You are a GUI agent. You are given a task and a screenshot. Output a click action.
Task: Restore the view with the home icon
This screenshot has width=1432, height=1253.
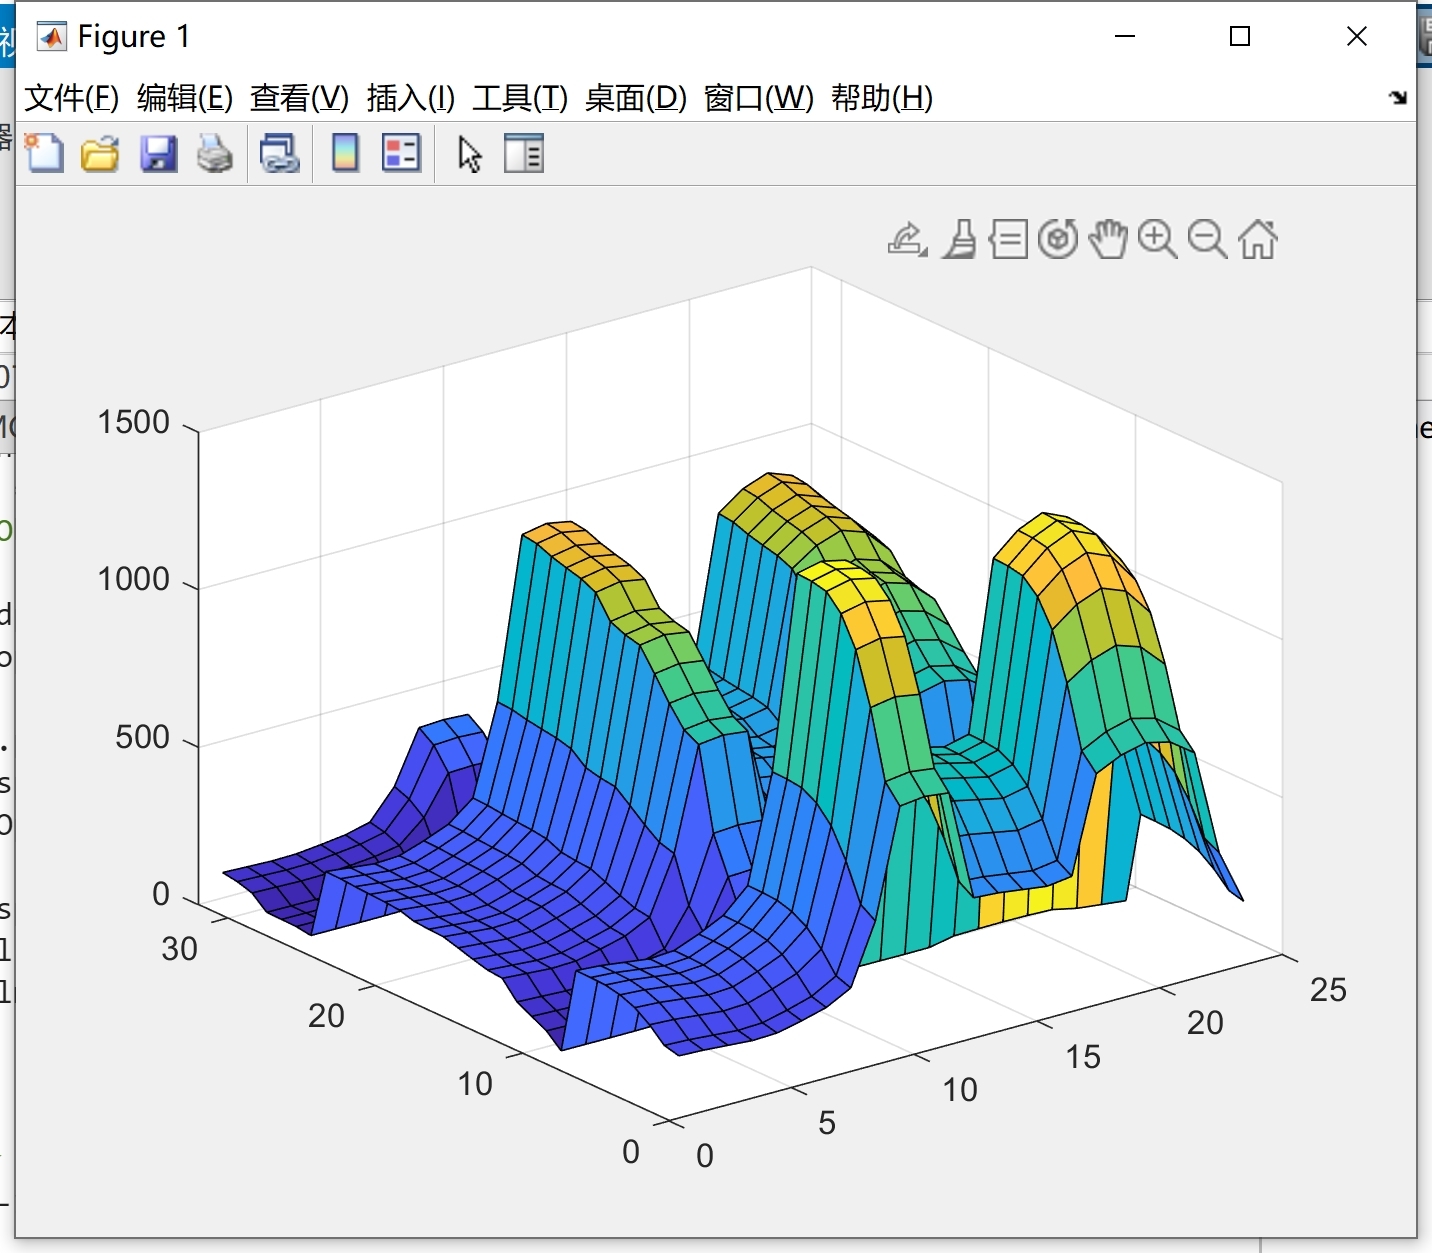(x=1258, y=239)
